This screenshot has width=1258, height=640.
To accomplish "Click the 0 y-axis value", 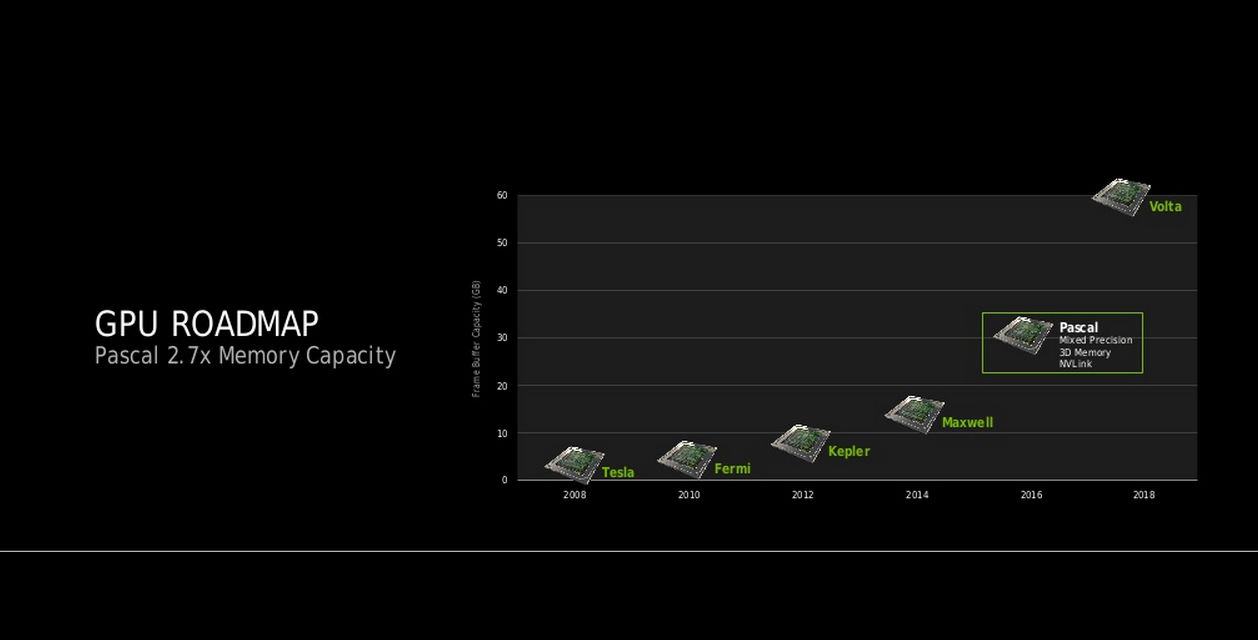I will point(504,480).
